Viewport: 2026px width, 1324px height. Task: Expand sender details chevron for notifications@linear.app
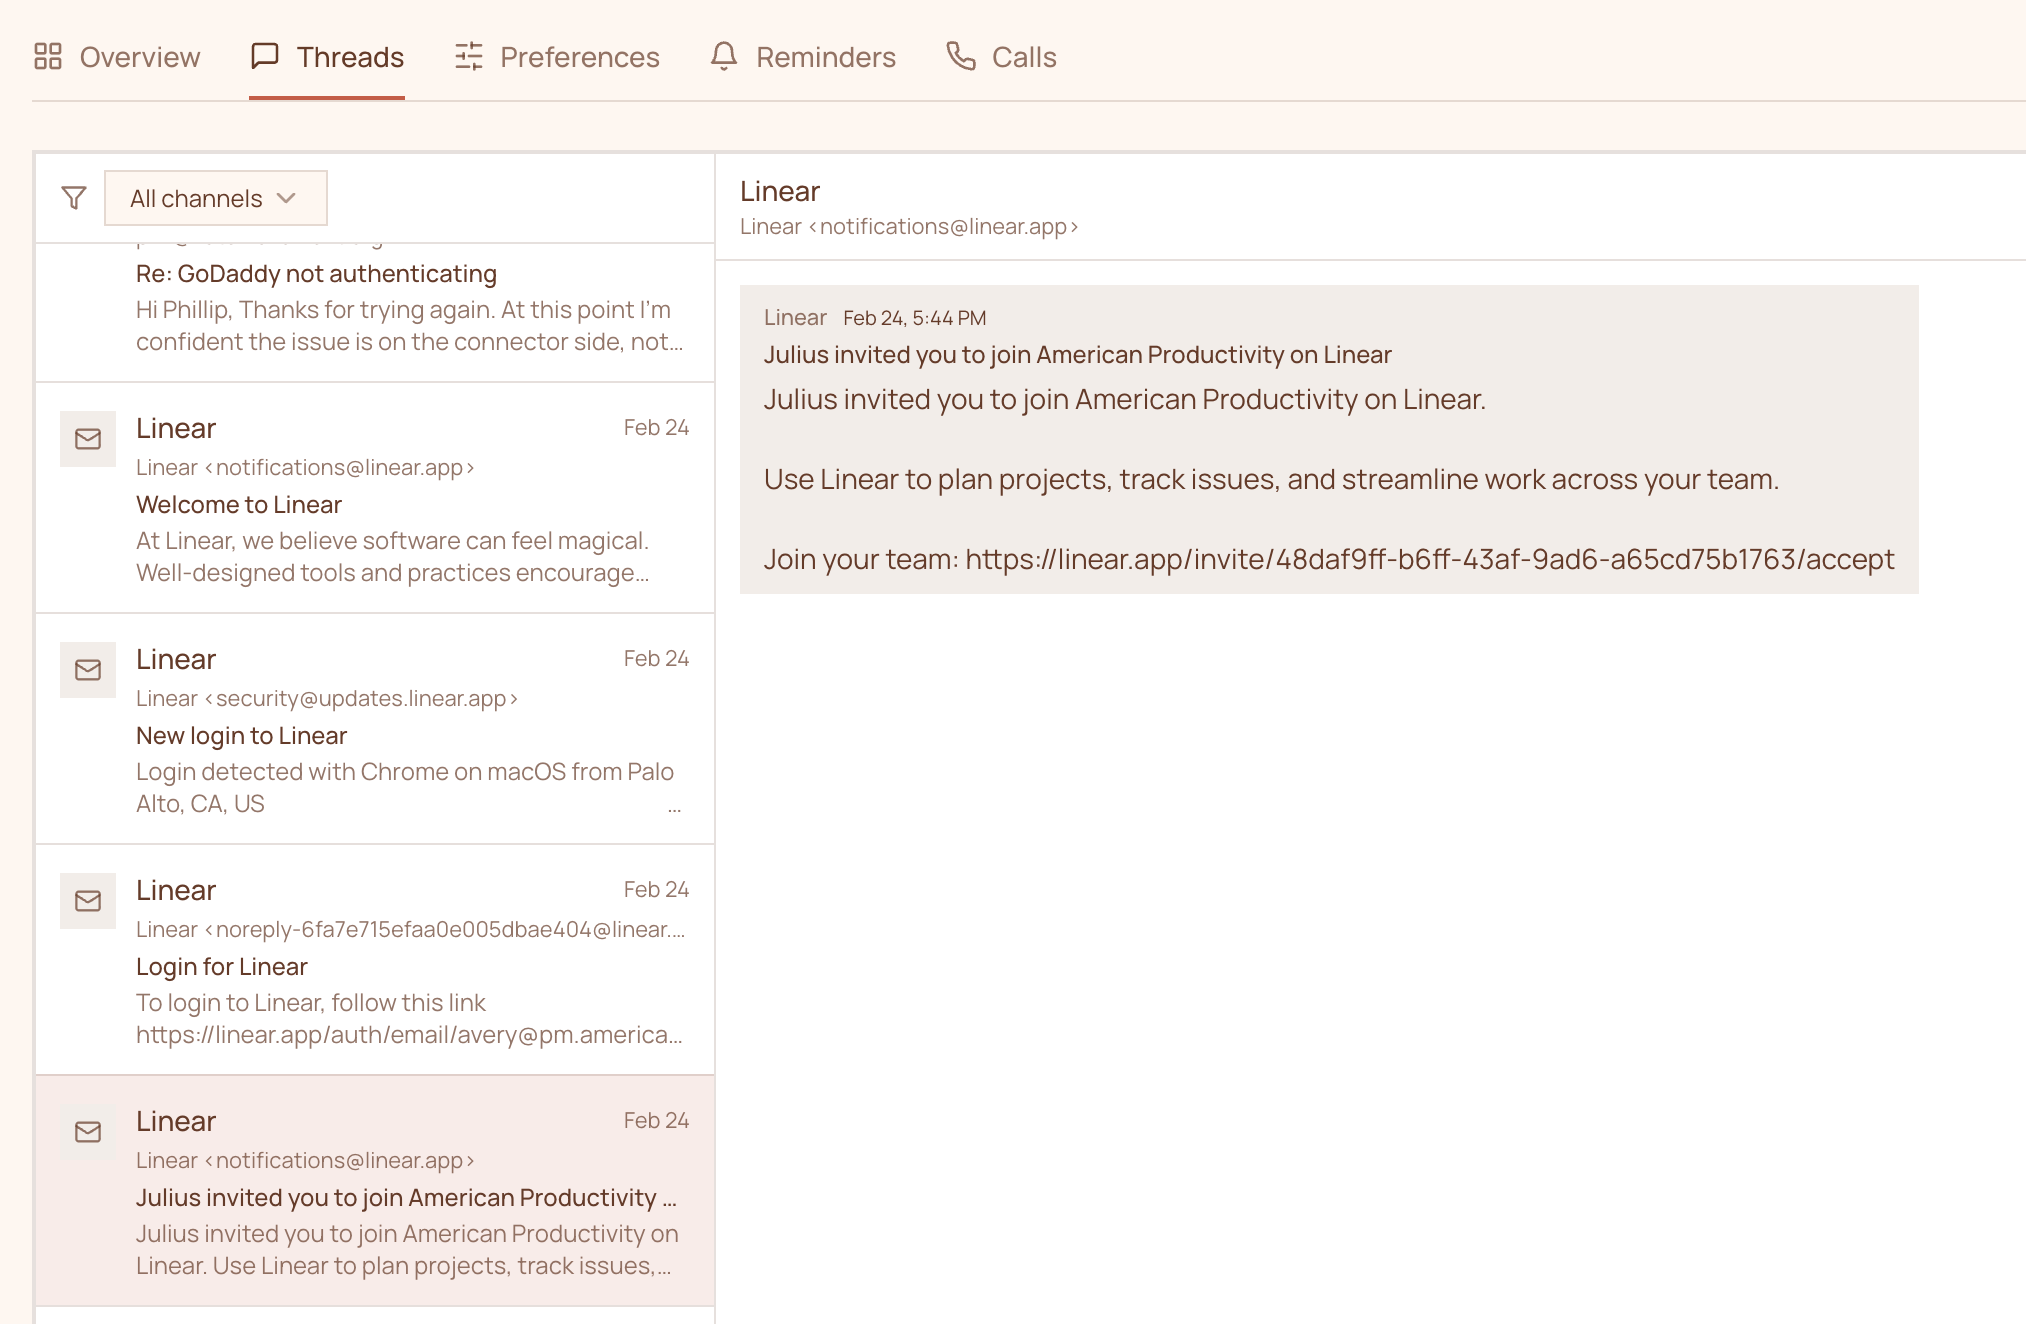point(1073,227)
